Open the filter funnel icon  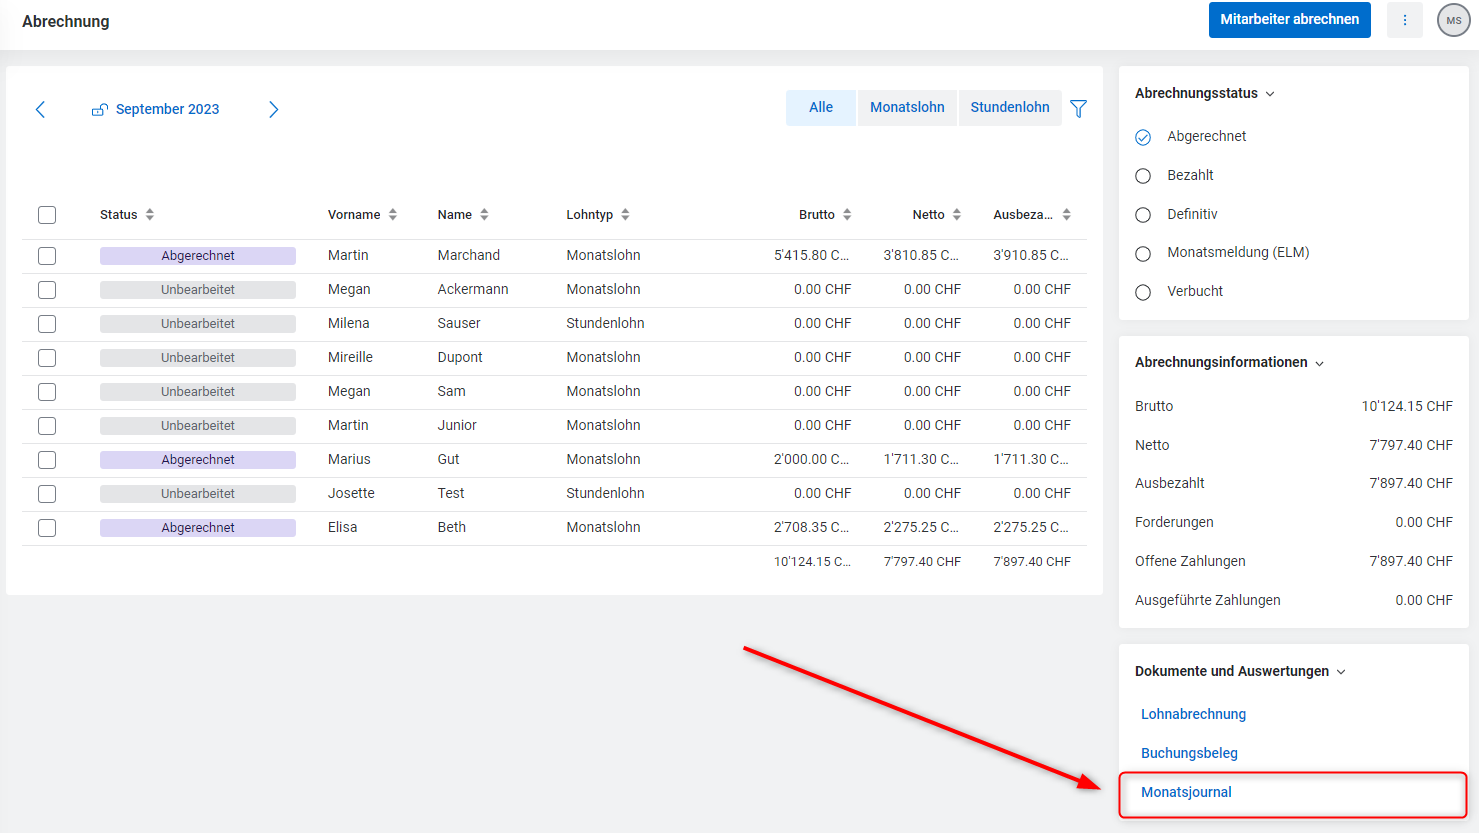1078,108
